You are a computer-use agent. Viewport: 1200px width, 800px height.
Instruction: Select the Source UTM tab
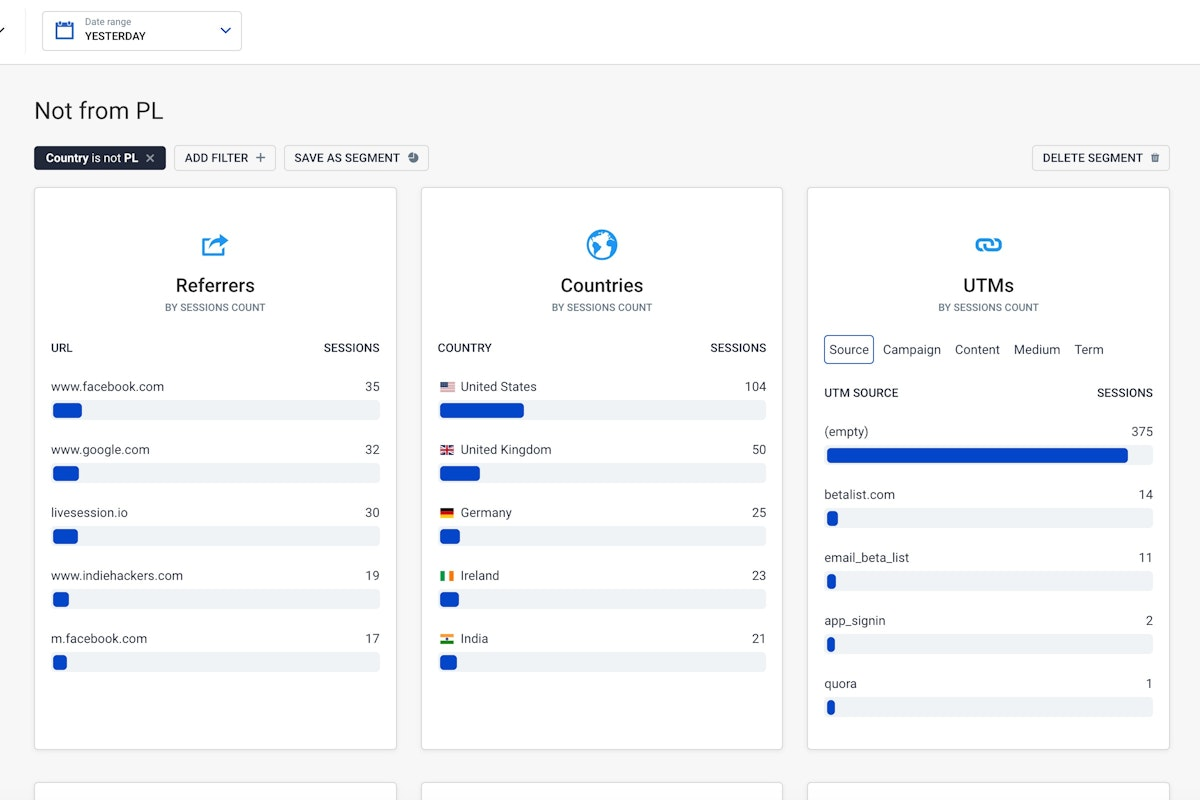[x=849, y=350]
